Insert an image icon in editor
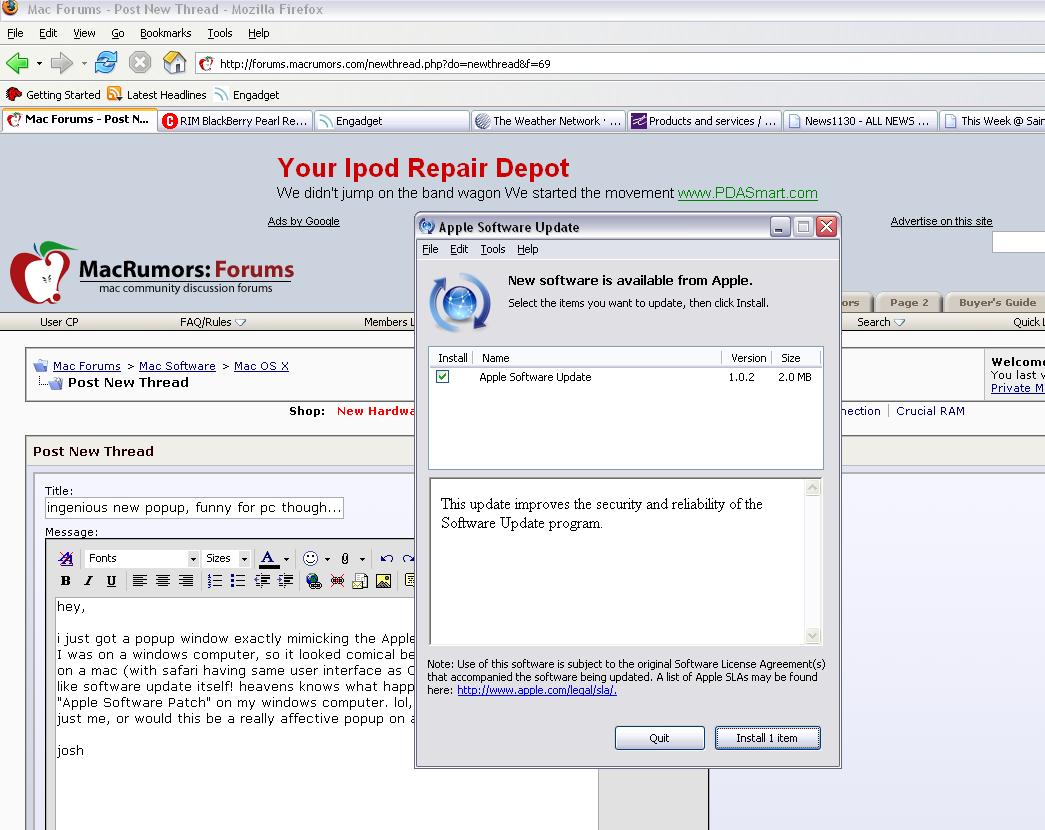The image size is (1045, 830). pos(383,581)
